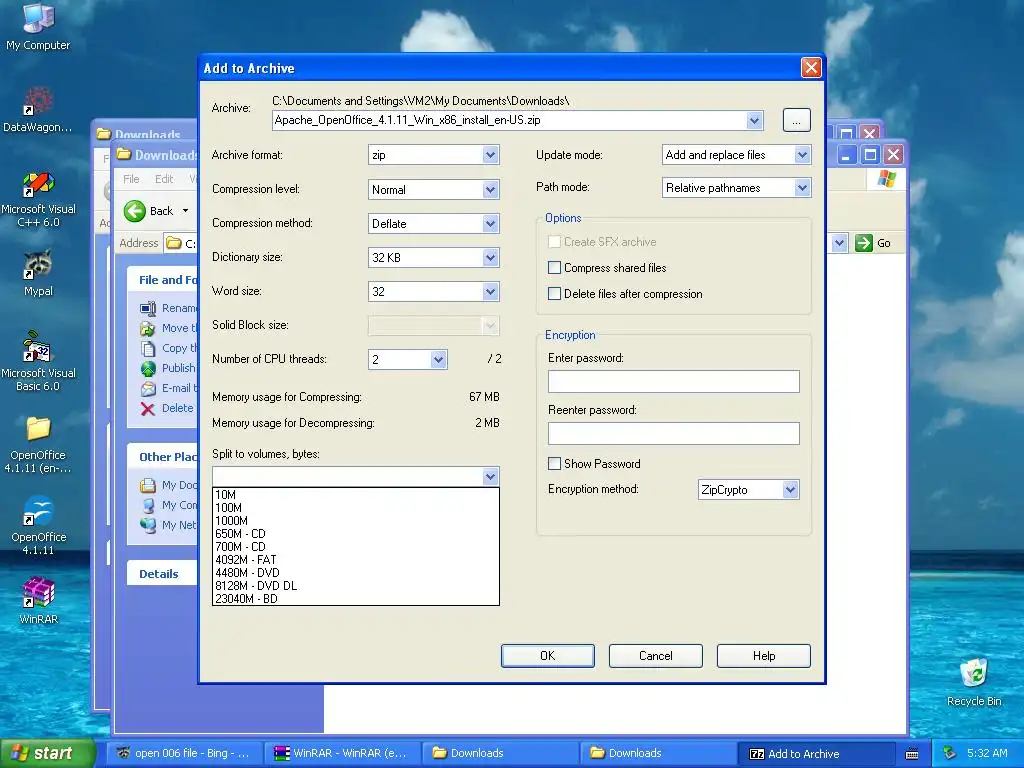The image size is (1024, 768).
Task: Click the Publish globe icon in sidebar
Action: coord(148,368)
